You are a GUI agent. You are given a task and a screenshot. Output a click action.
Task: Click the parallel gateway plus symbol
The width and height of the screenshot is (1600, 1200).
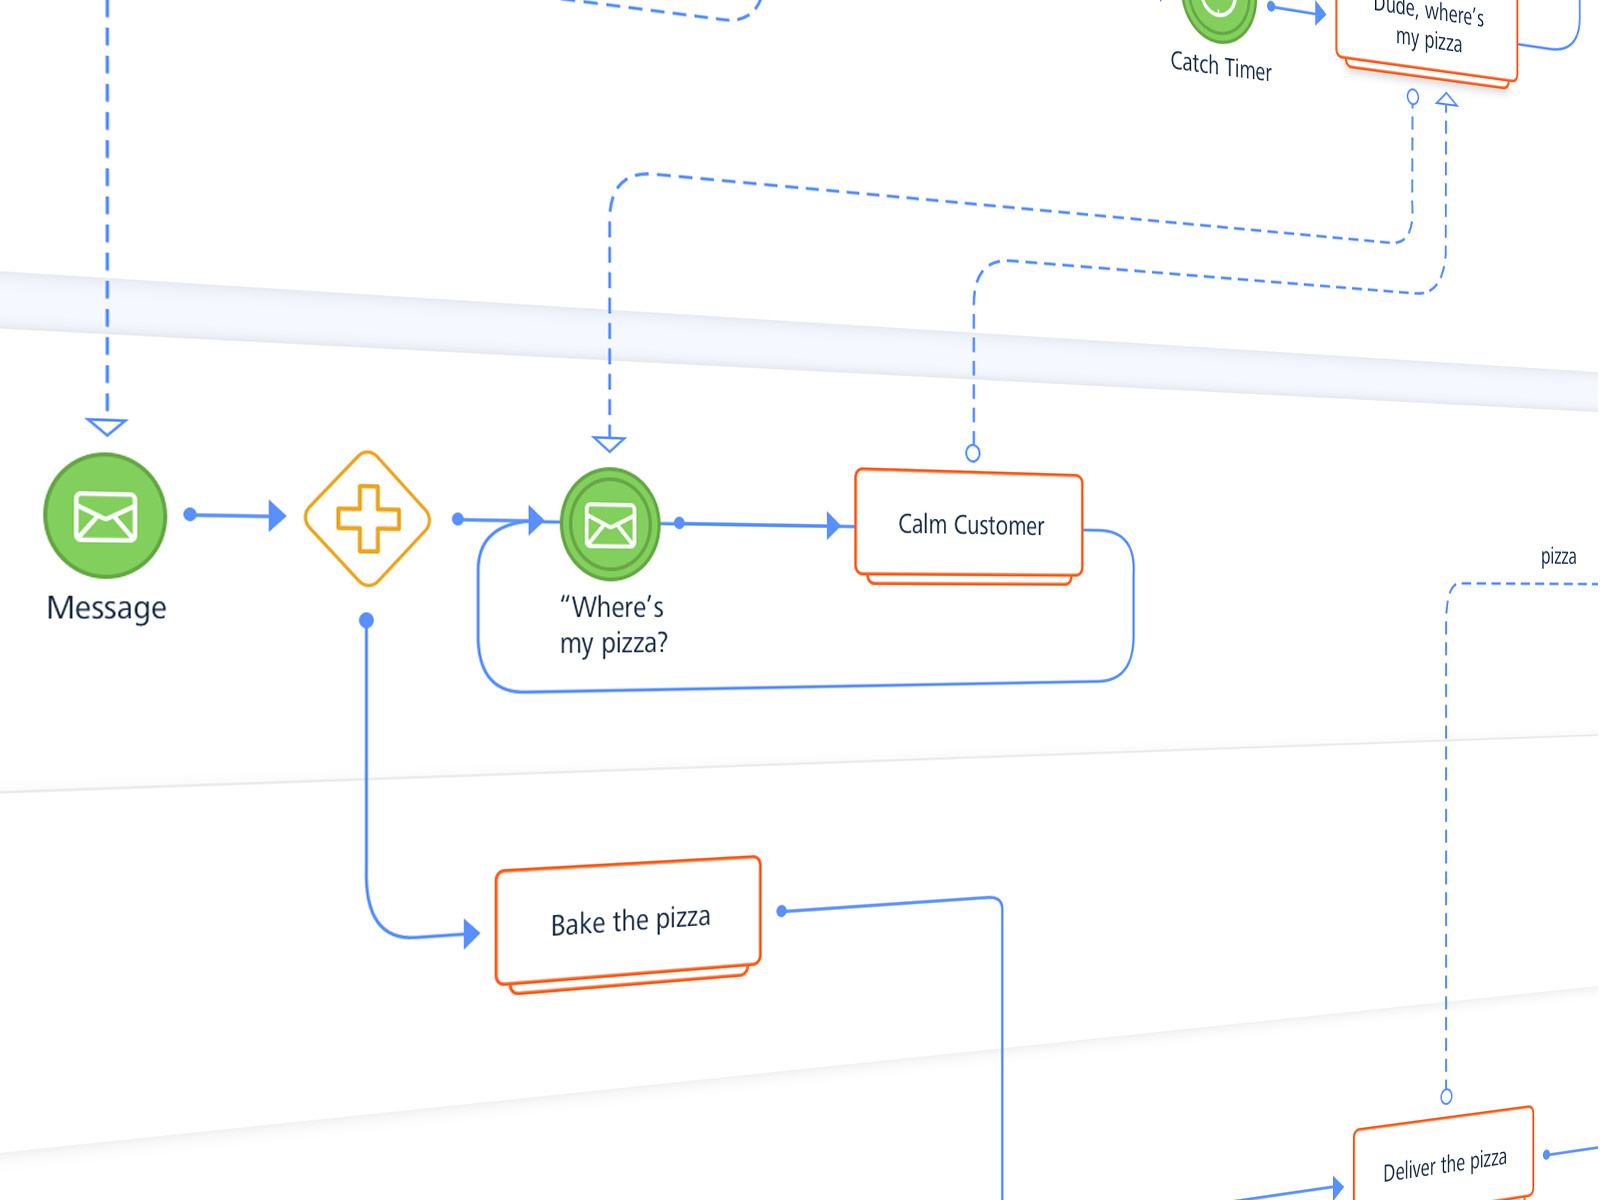pyautogui.click(x=366, y=520)
